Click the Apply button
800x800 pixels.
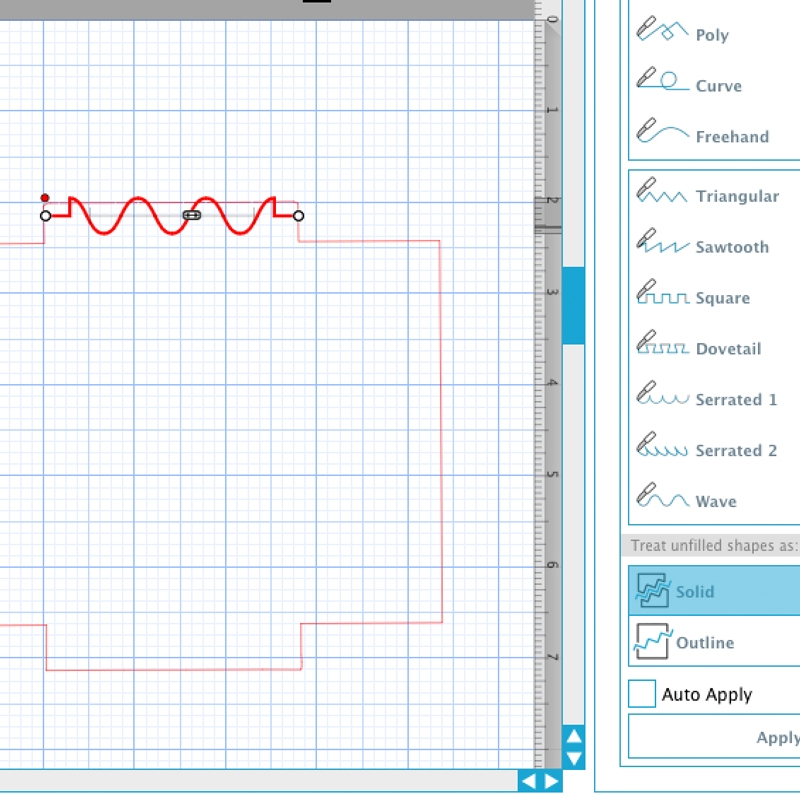coord(714,736)
